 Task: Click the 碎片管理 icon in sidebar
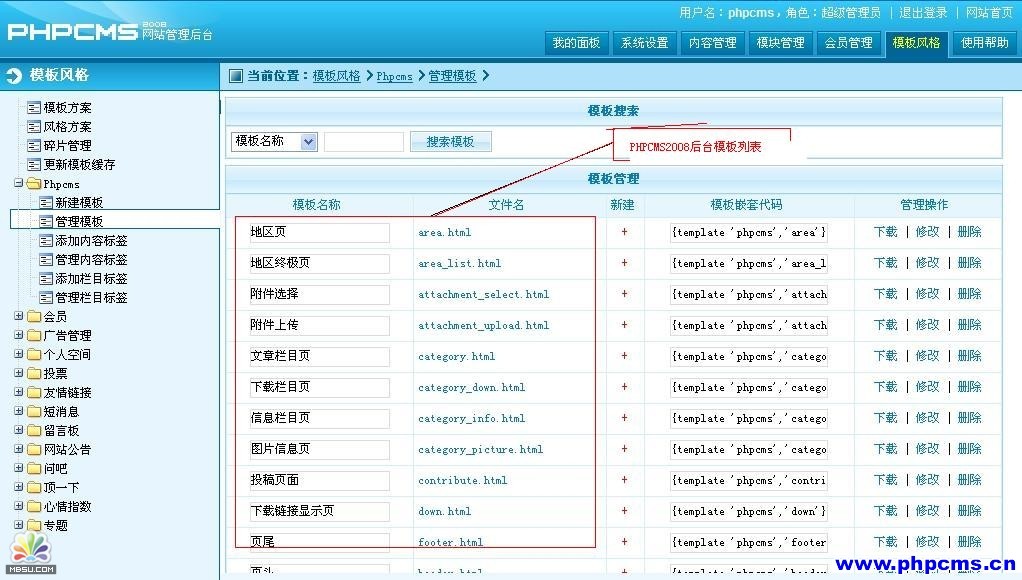[x=34, y=146]
